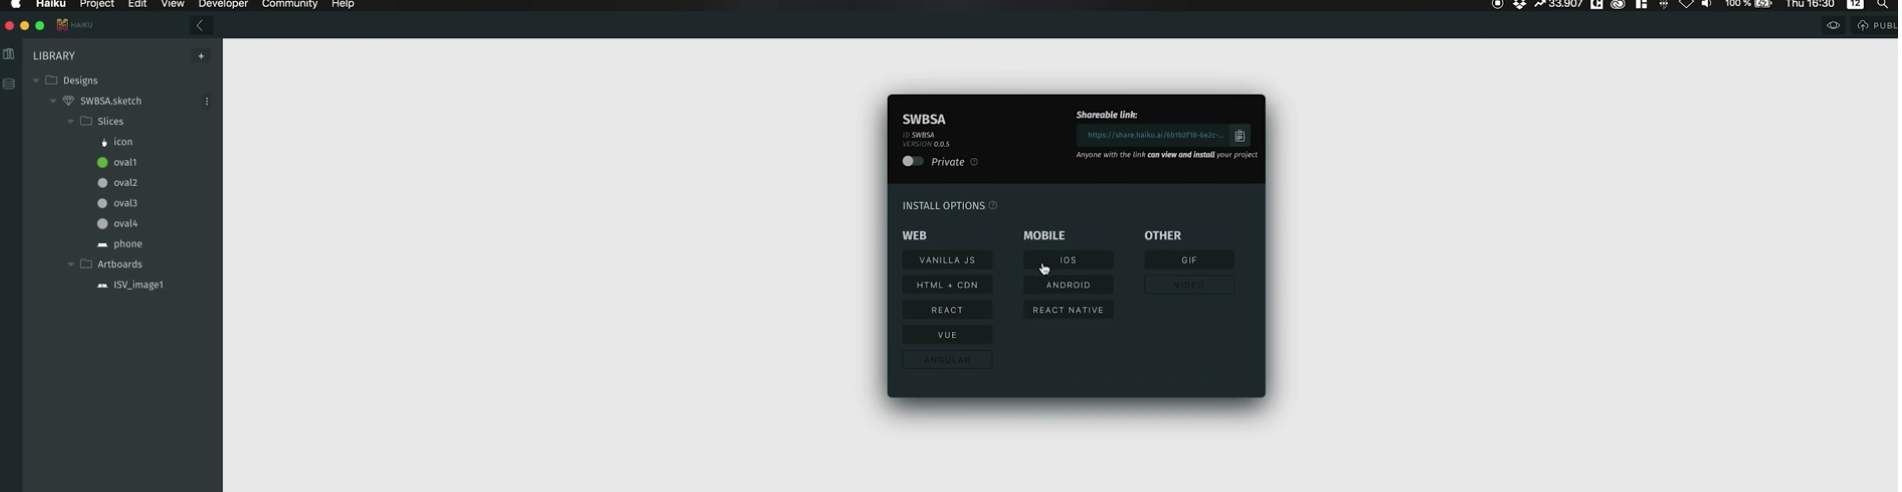Click the SWBSA project title in the dialog

(924, 119)
